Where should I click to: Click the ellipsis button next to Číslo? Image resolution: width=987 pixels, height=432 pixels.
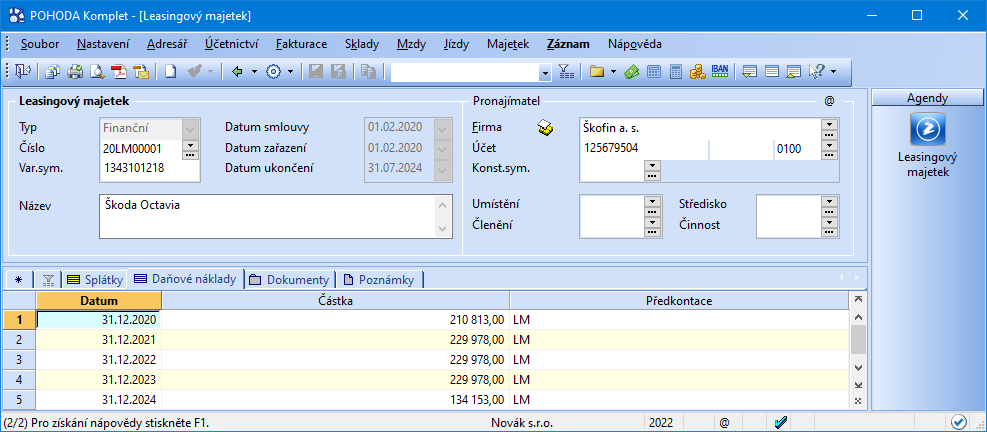189,154
